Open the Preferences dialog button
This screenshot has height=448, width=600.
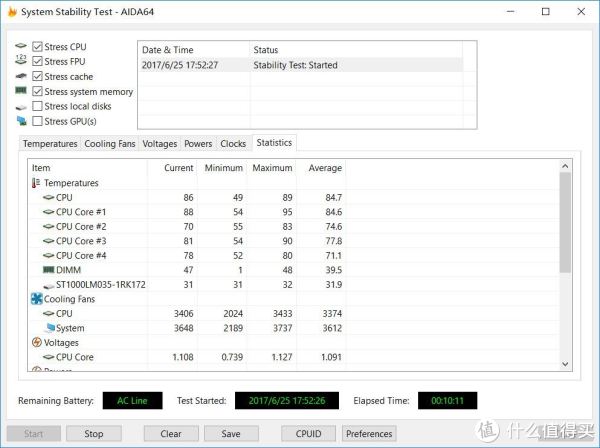coord(369,433)
